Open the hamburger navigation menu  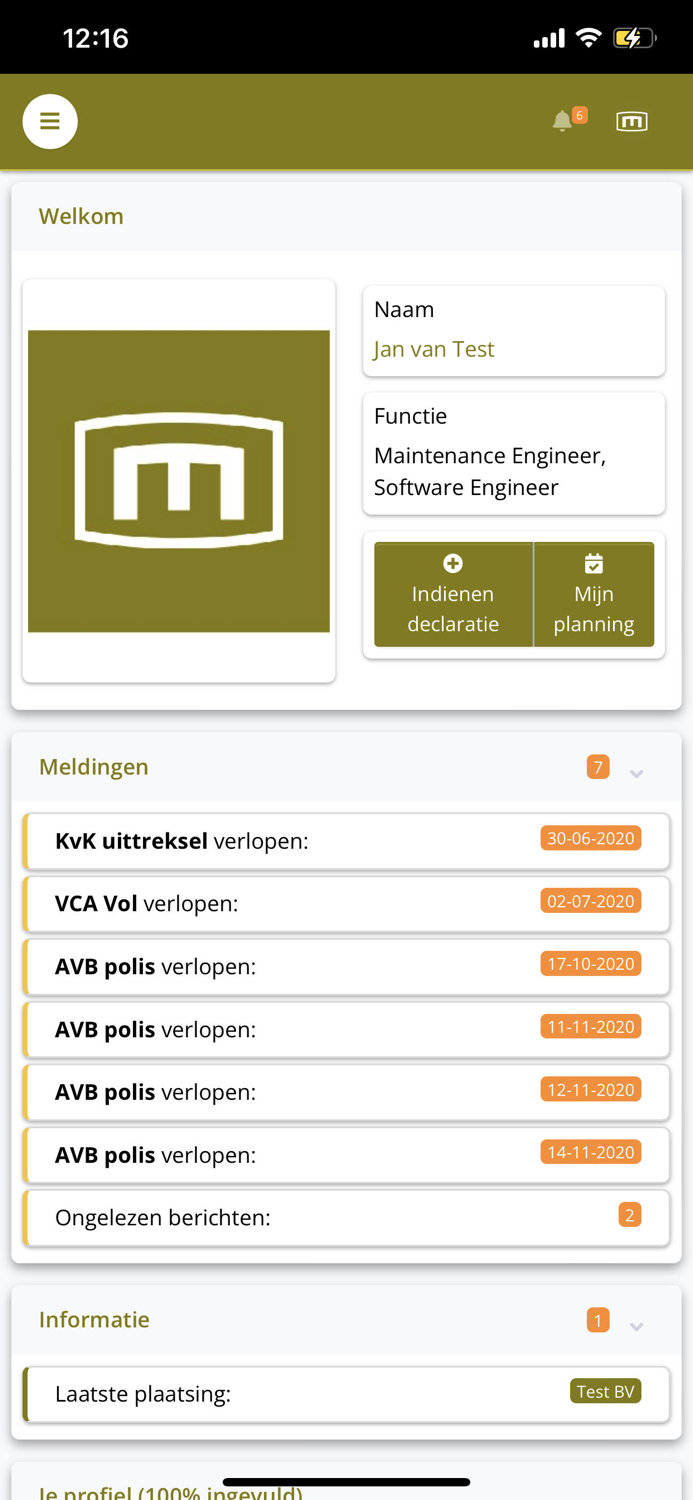point(49,121)
